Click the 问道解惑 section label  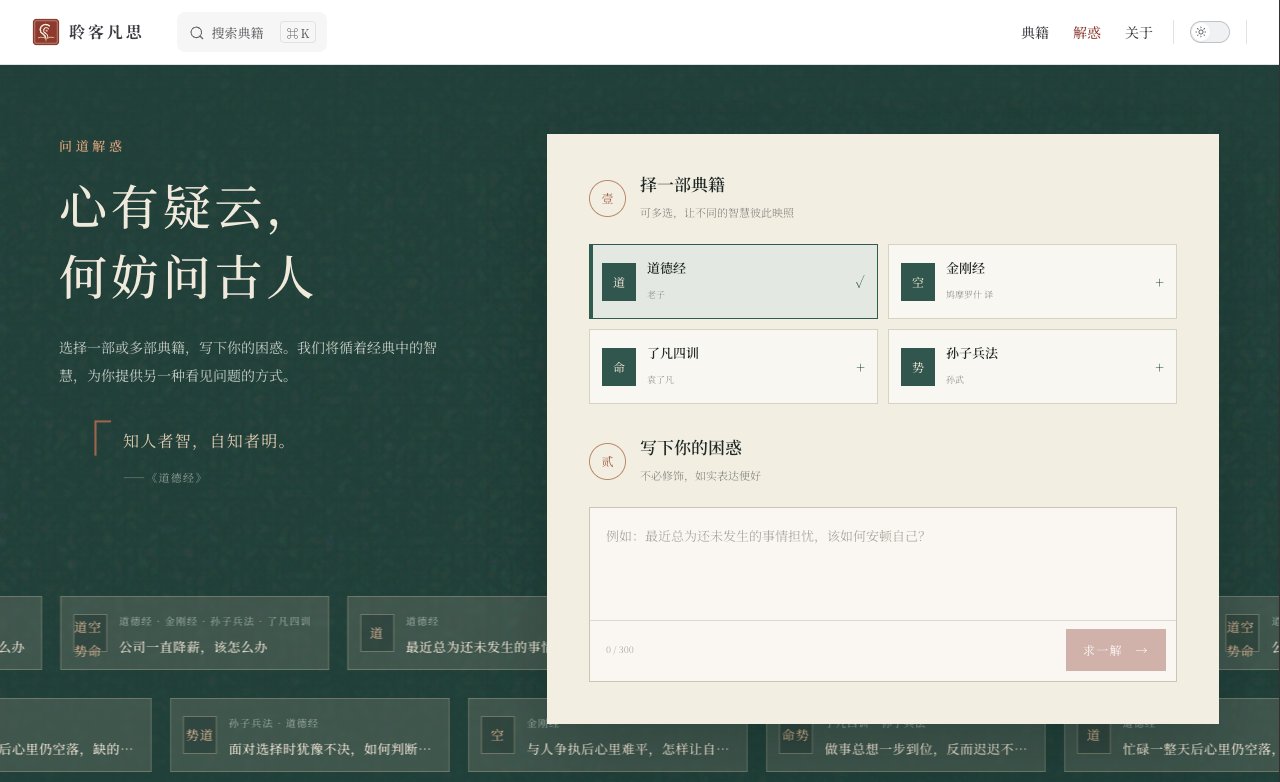coord(91,146)
